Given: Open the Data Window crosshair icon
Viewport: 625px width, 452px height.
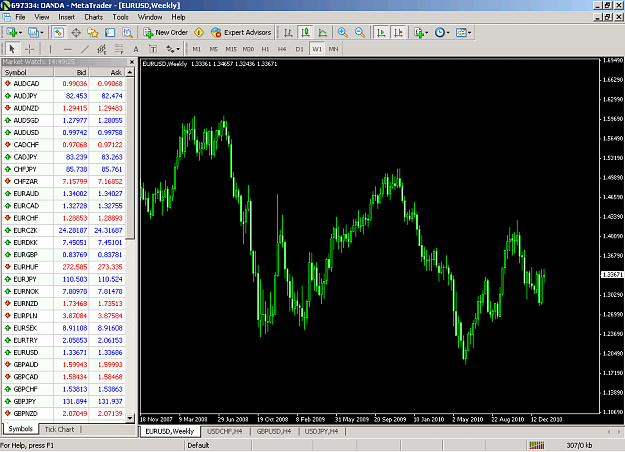Looking at the screenshot, I should click(76, 33).
